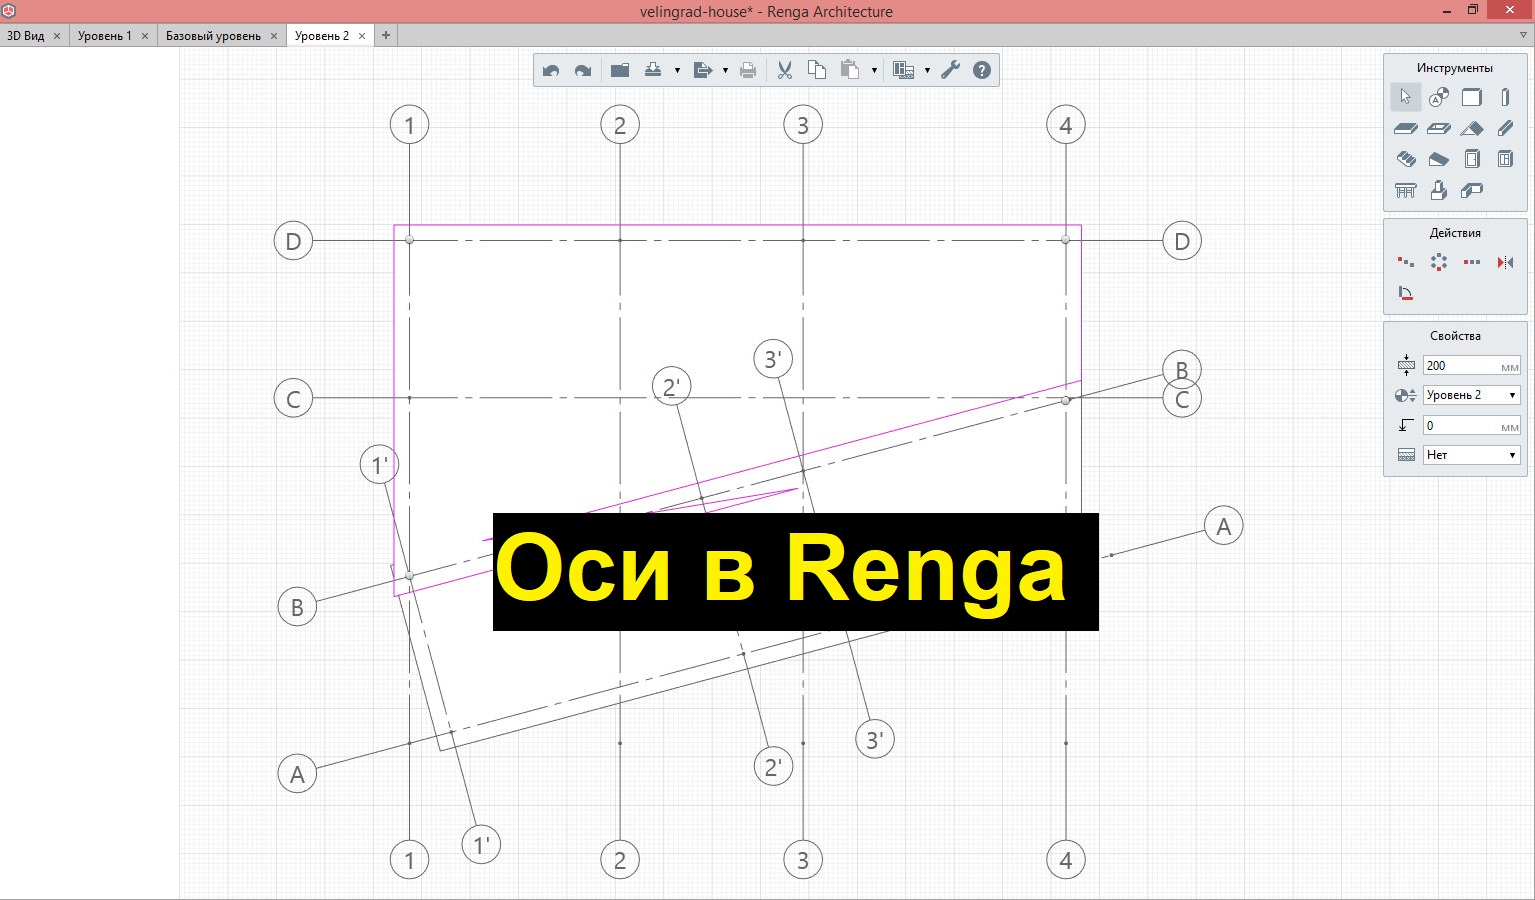Select the Railing tool
This screenshot has width=1535, height=900.
[1405, 190]
